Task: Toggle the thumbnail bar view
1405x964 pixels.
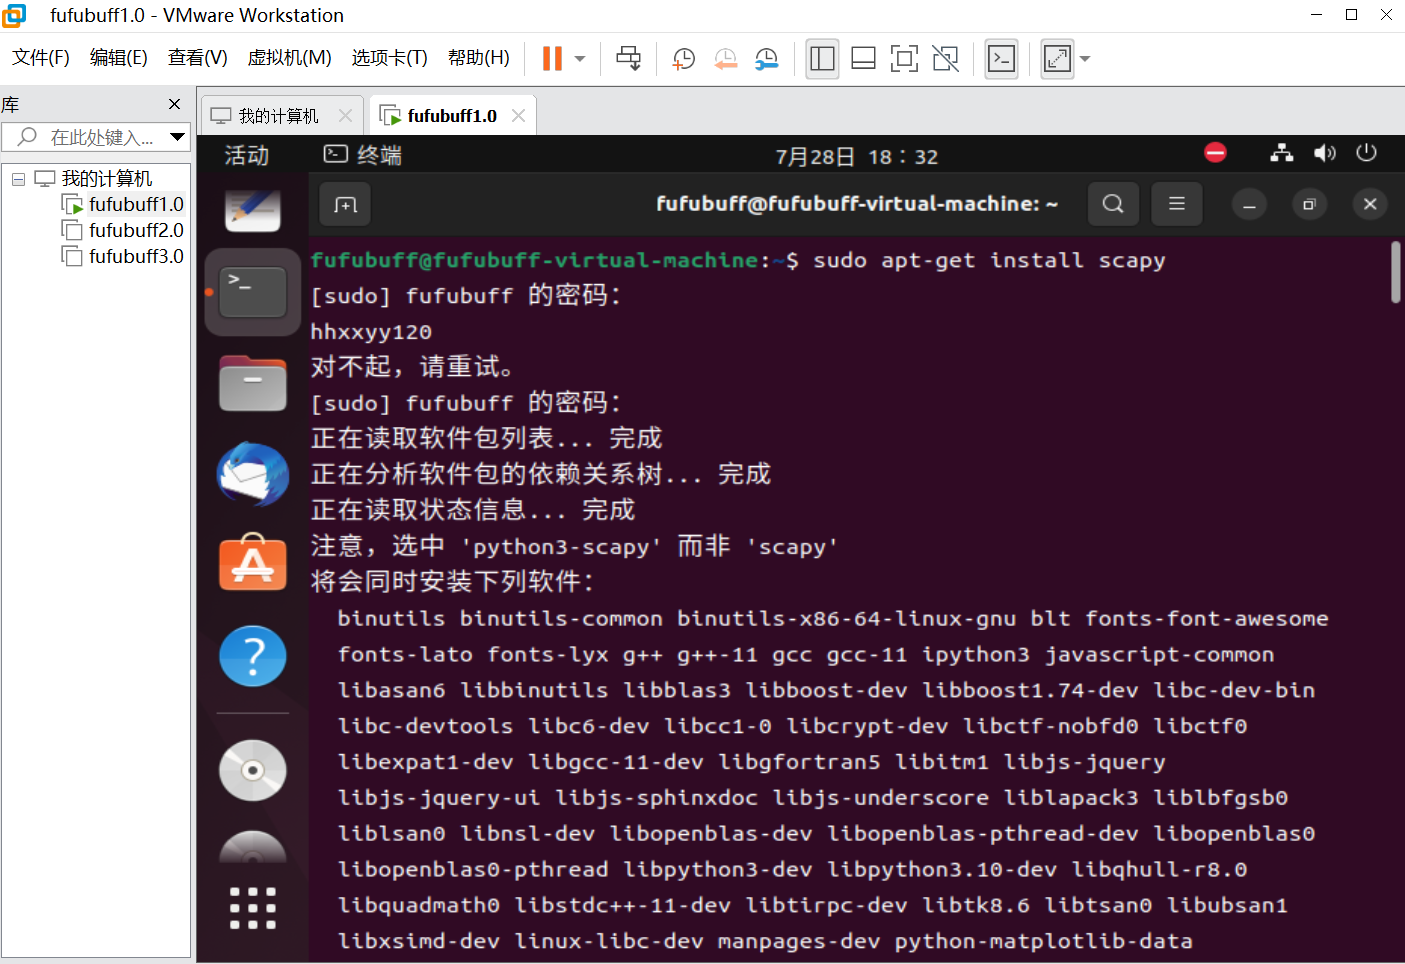Action: pyautogui.click(x=863, y=59)
